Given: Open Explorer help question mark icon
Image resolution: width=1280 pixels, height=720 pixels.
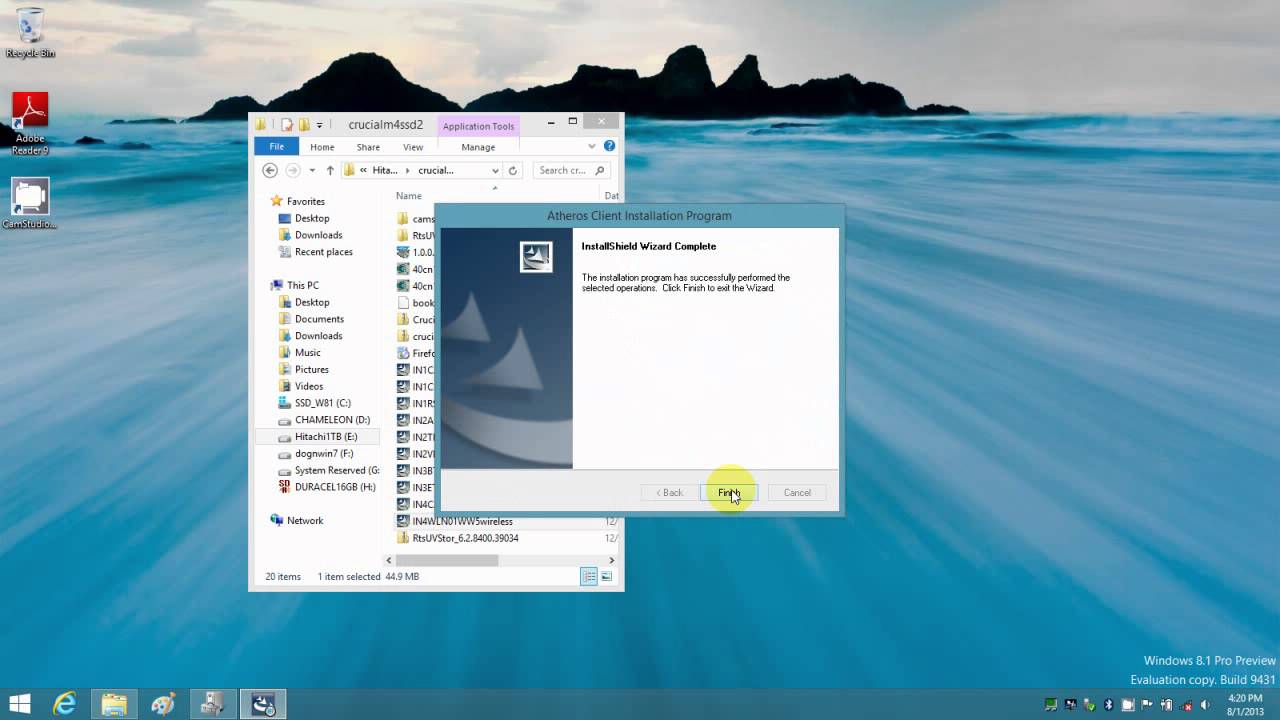Looking at the screenshot, I should [x=609, y=146].
